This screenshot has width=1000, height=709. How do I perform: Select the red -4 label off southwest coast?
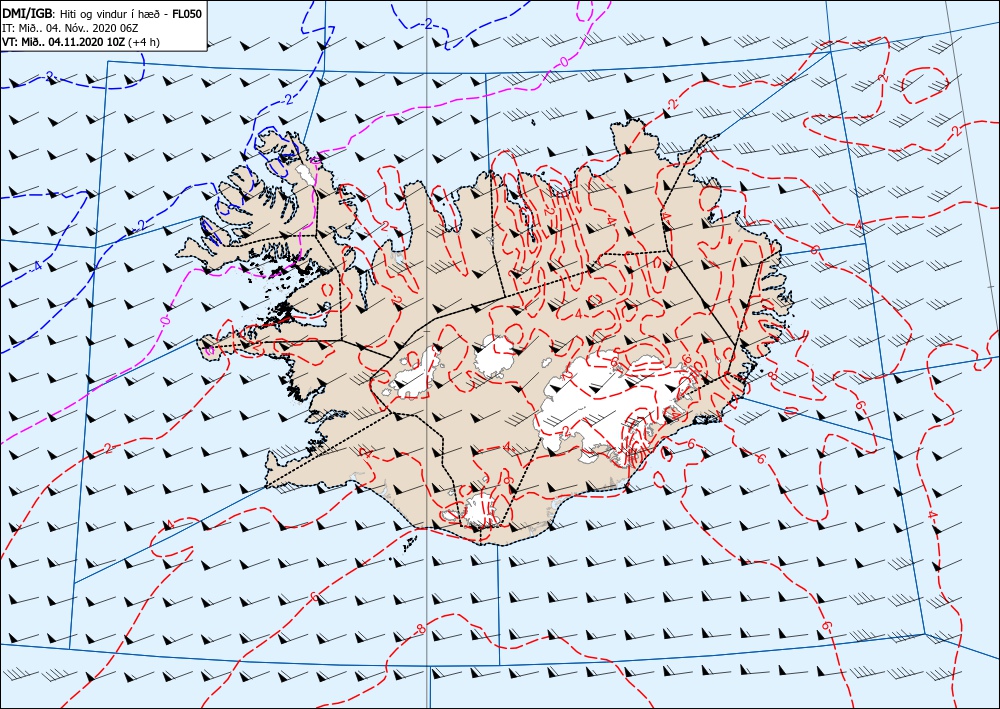[169, 524]
